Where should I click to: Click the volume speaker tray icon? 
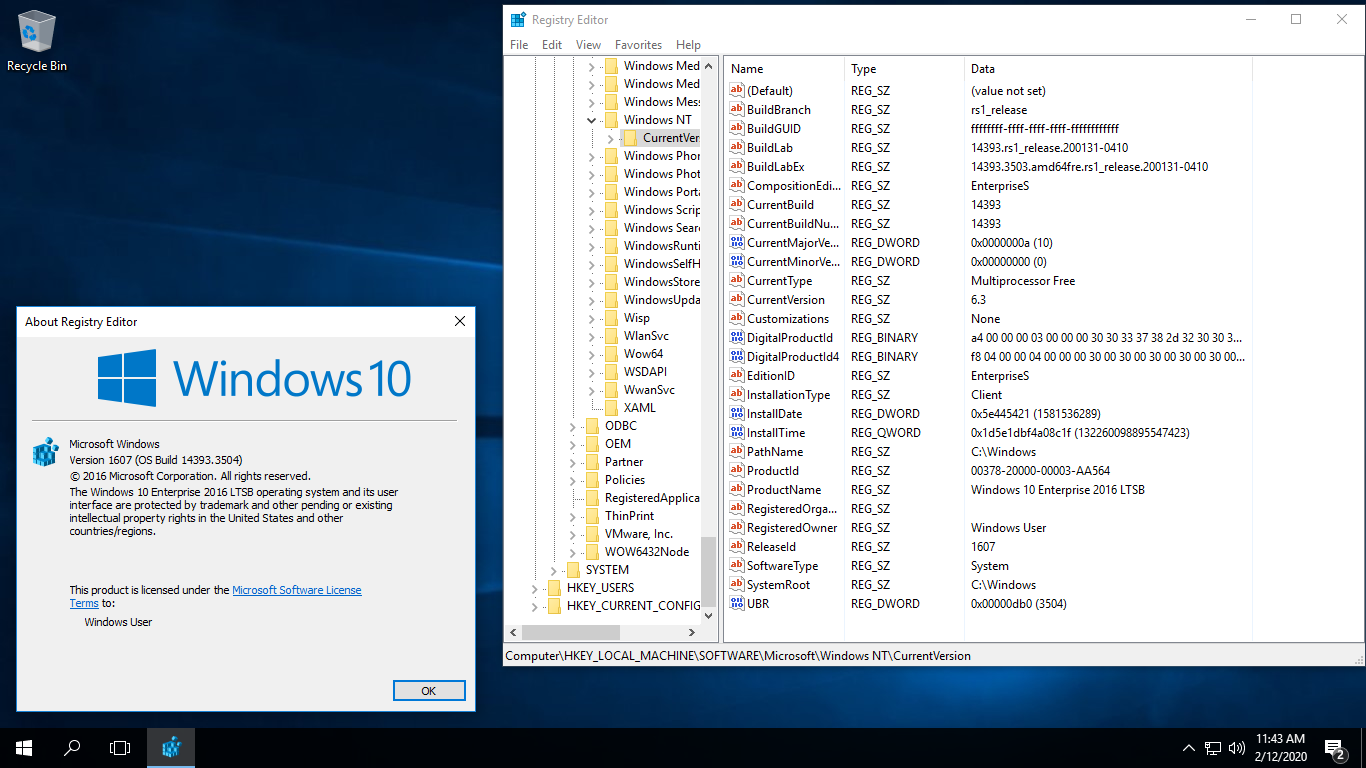click(x=1237, y=747)
